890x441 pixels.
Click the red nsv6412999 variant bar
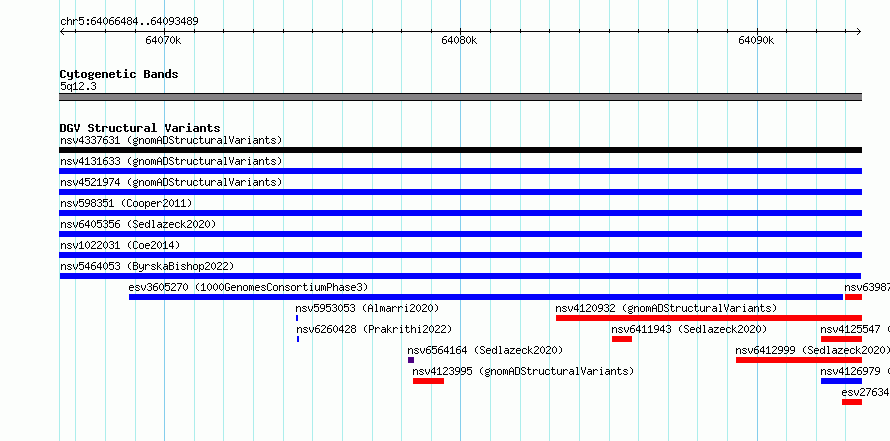[799, 360]
